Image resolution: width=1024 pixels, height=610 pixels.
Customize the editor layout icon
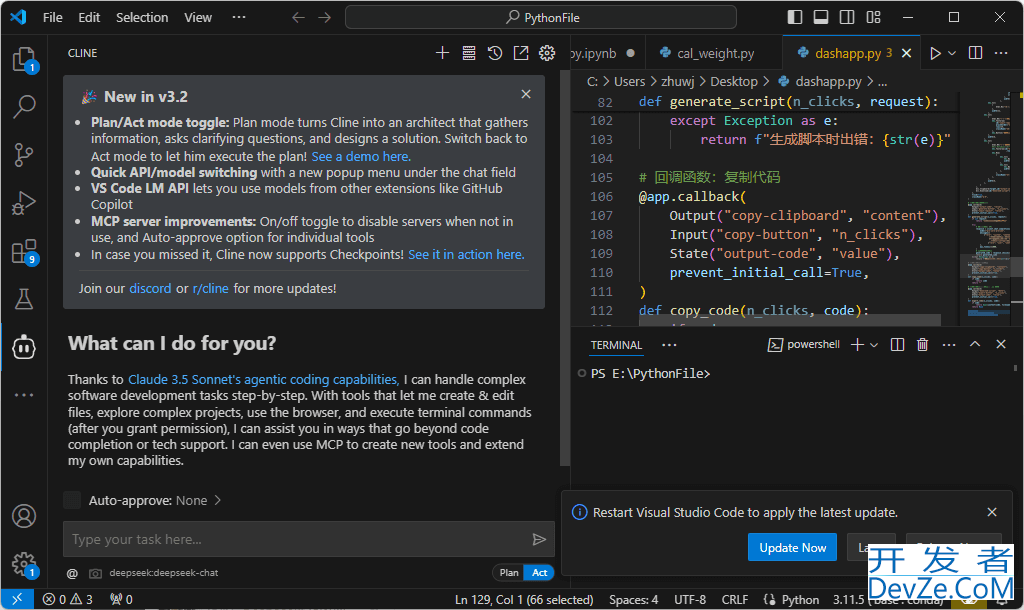point(873,17)
